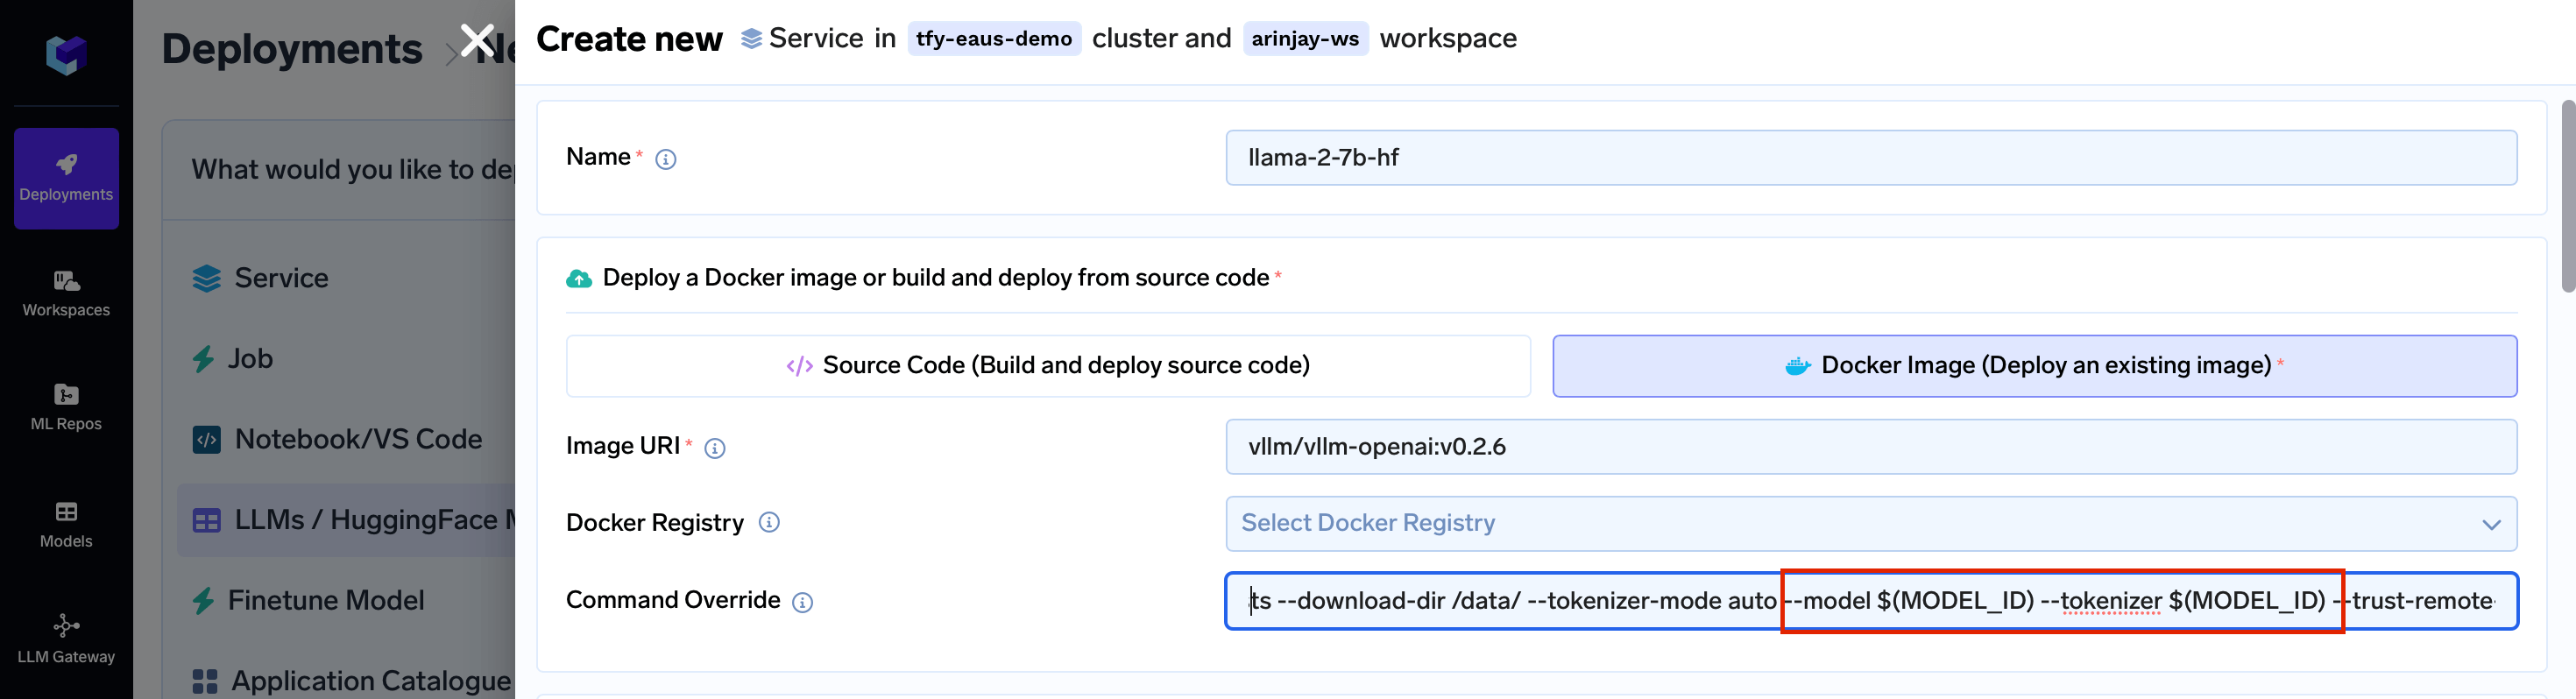Select Finetune Model option

pos(308,600)
